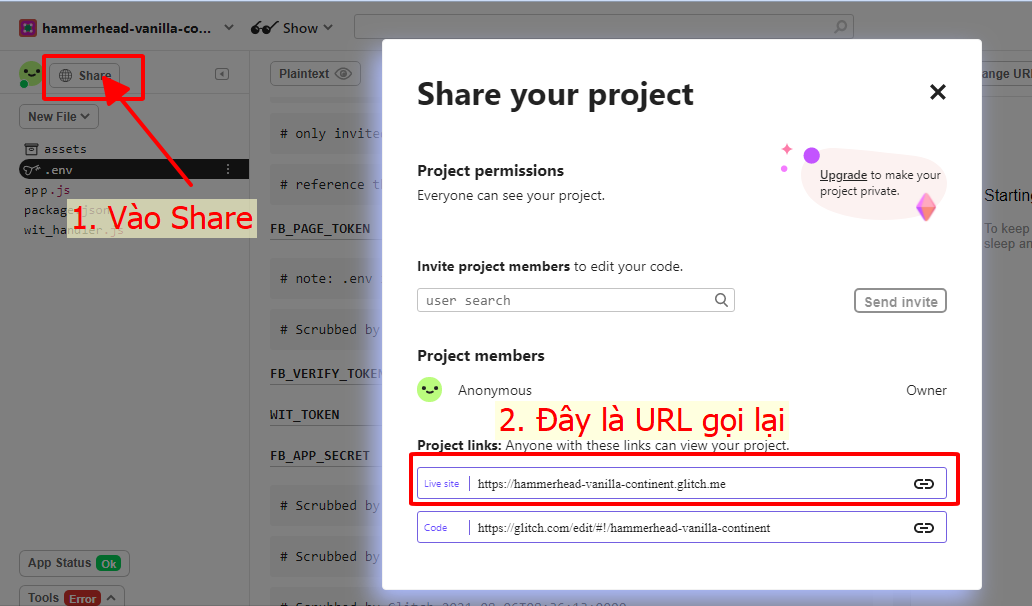Click the magnifier icon in top search bar
The image size is (1032, 606).
click(840, 26)
